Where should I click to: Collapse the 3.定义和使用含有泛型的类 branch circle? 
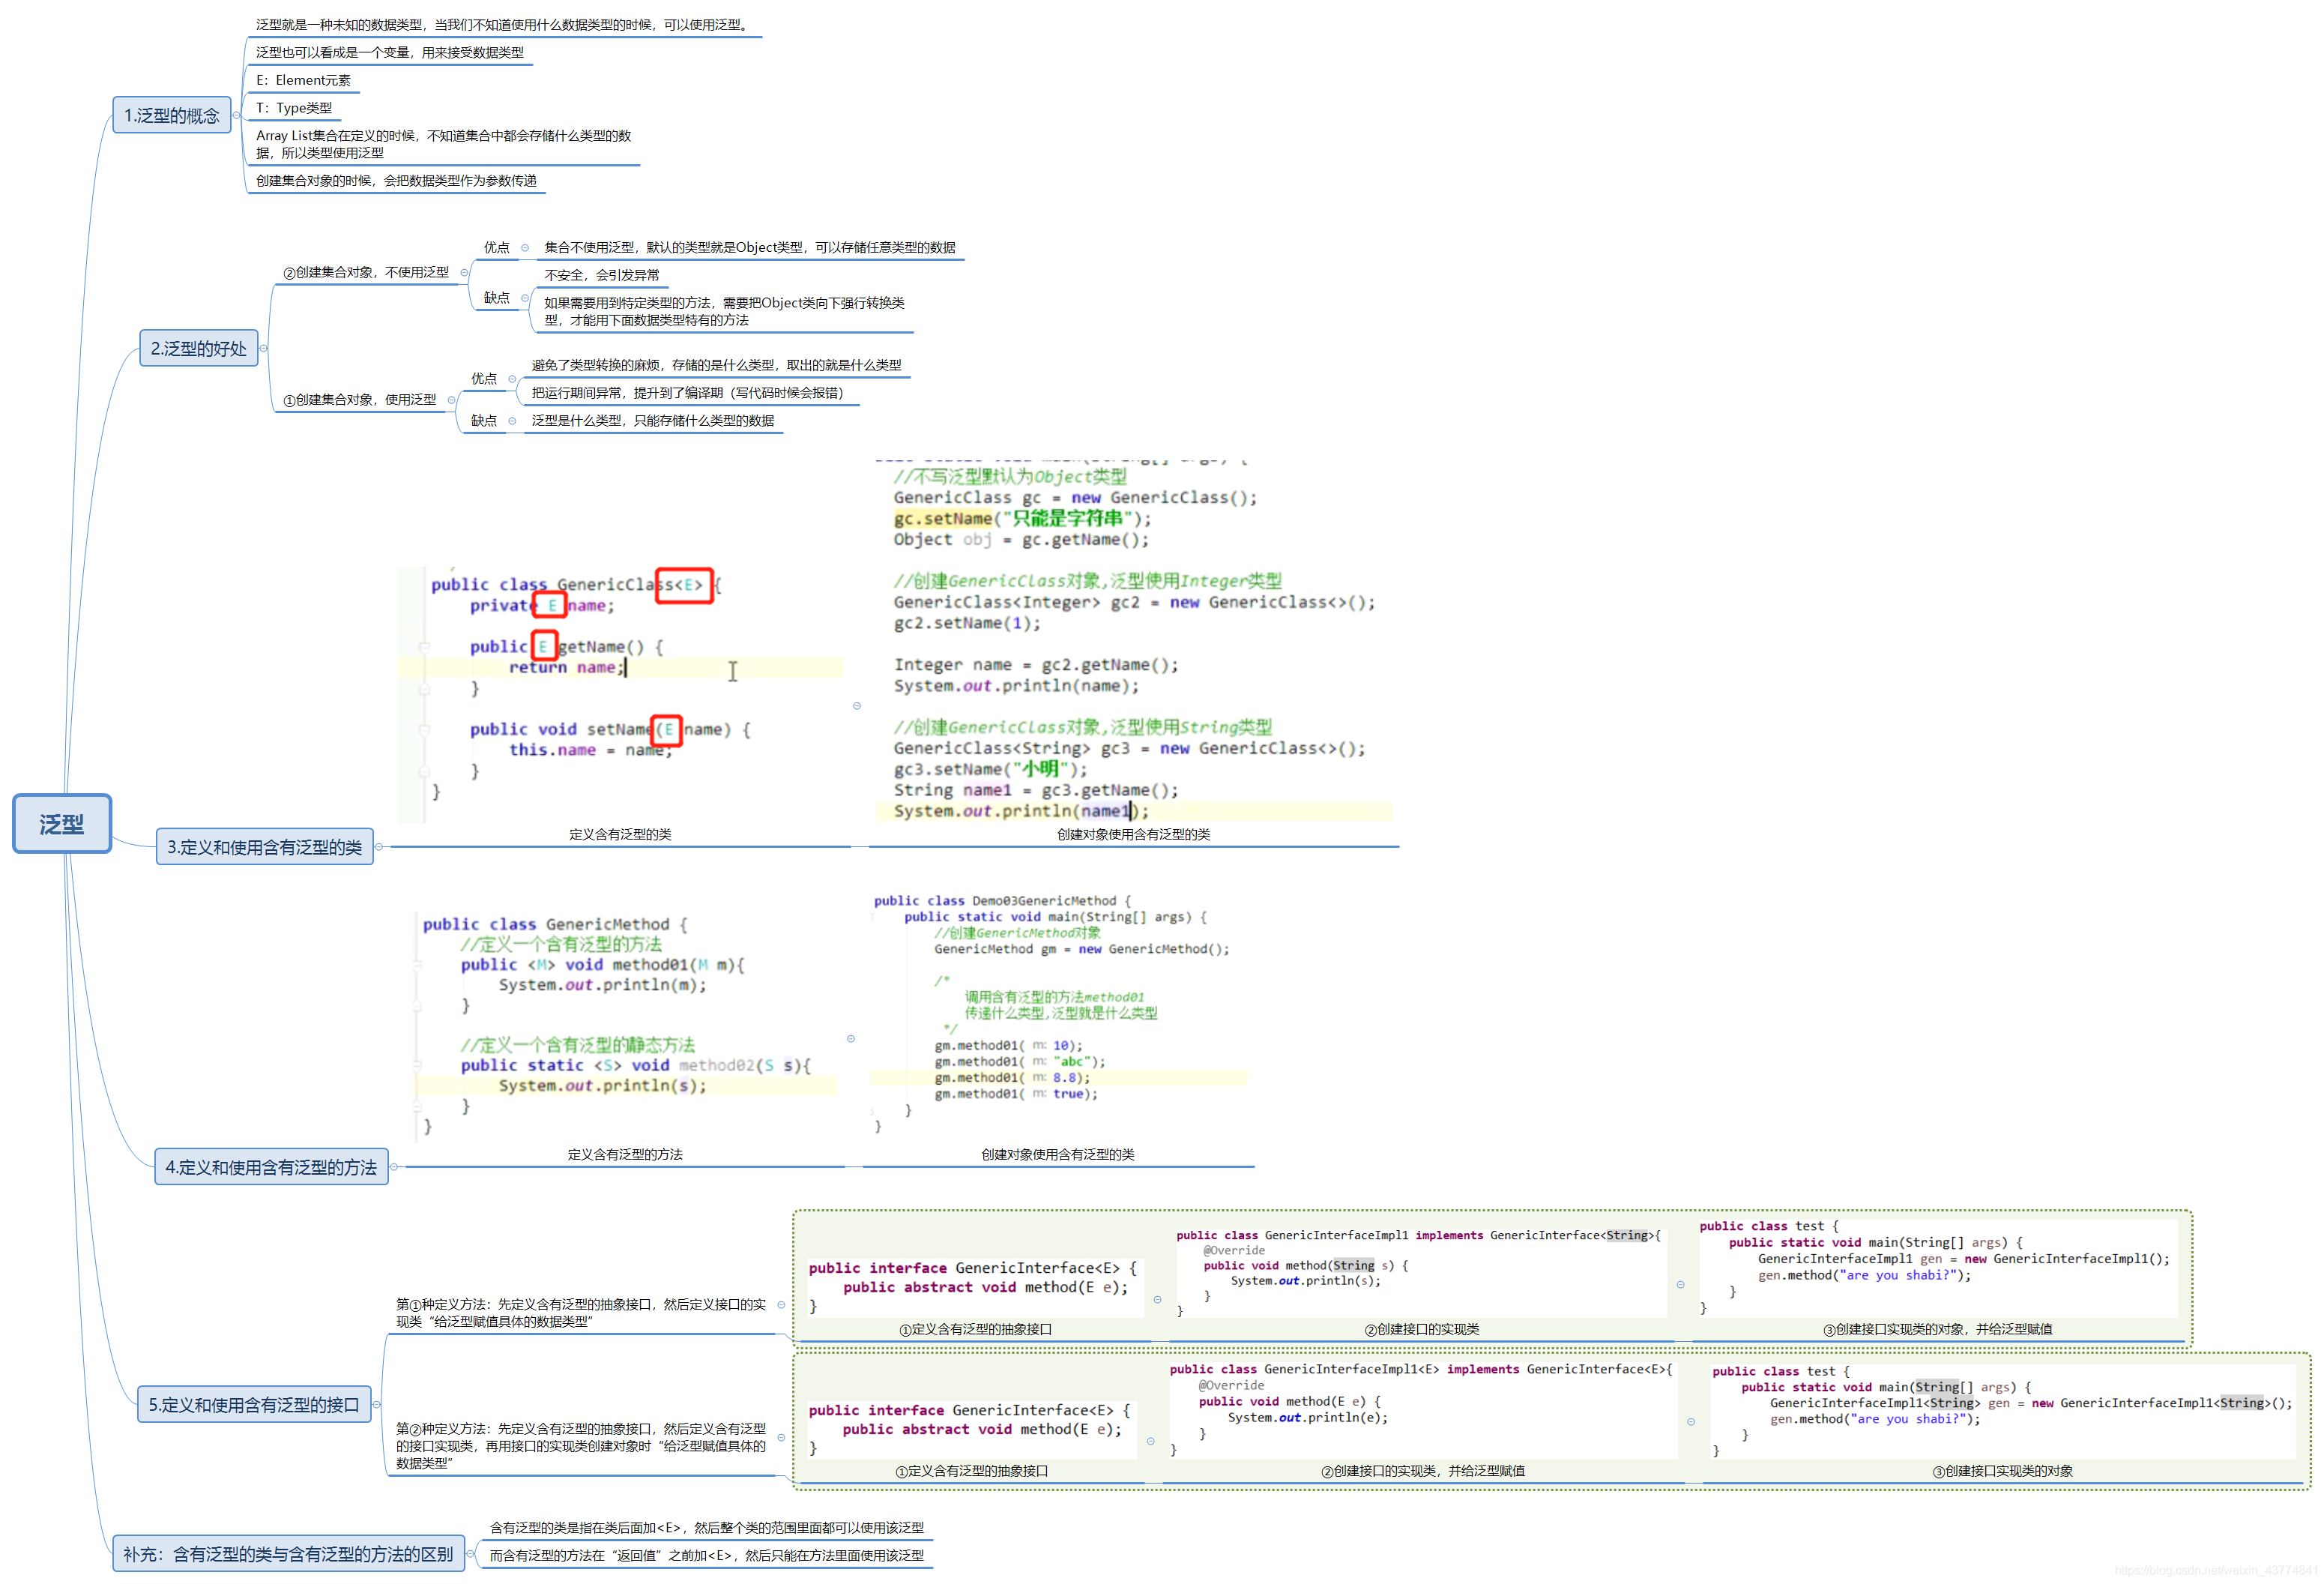click(x=379, y=846)
